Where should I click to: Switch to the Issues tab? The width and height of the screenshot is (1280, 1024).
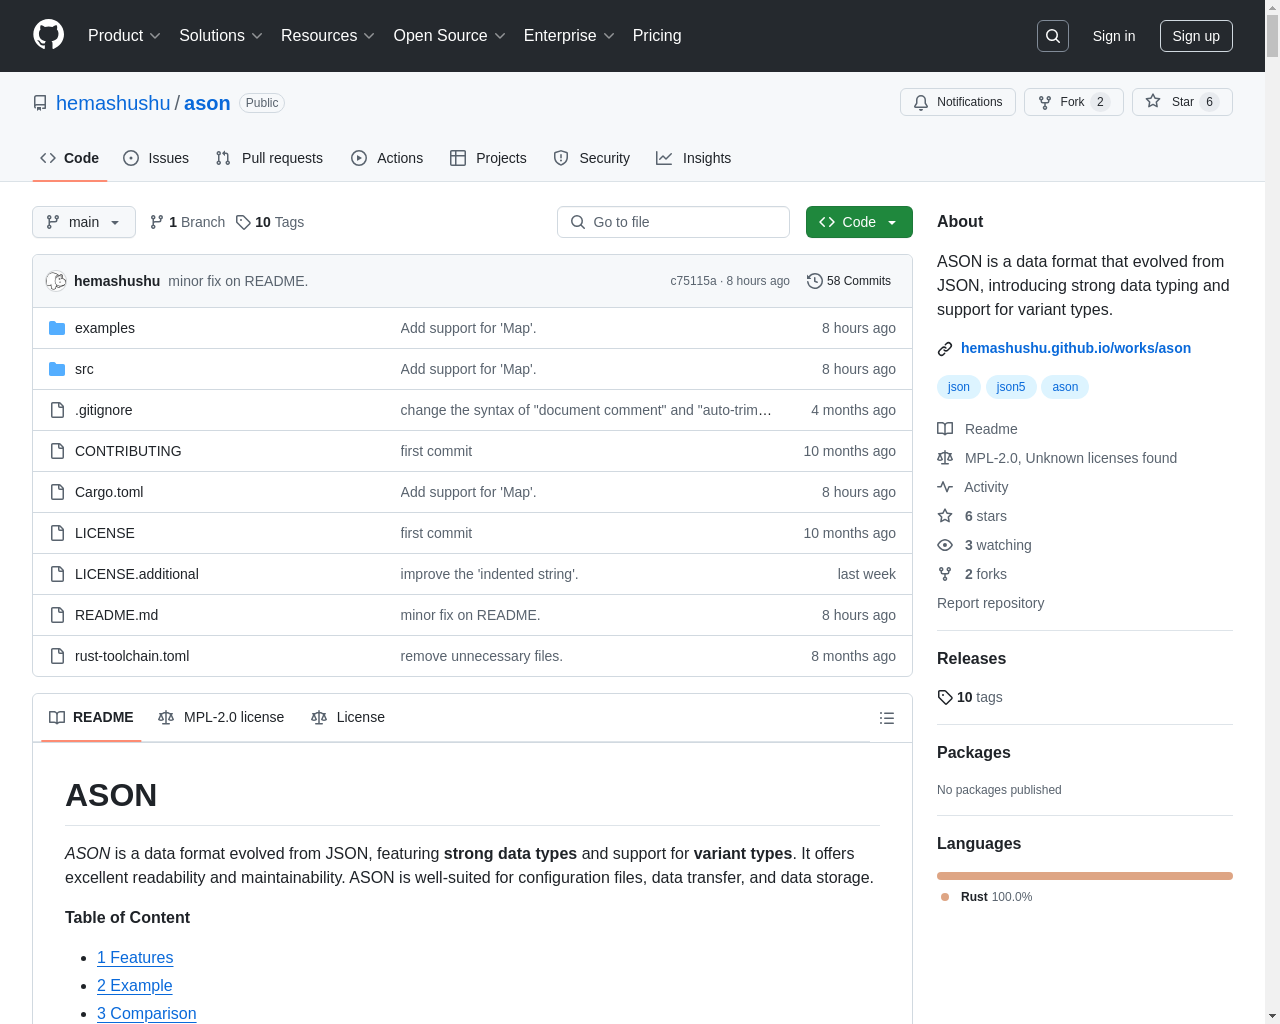(x=156, y=158)
